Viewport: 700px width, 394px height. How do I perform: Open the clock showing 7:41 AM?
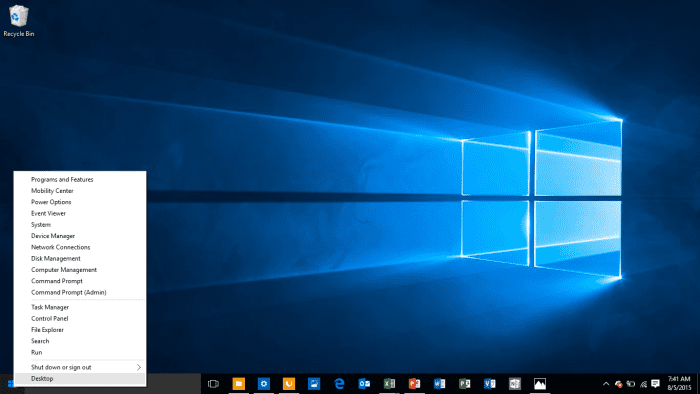tap(679, 384)
